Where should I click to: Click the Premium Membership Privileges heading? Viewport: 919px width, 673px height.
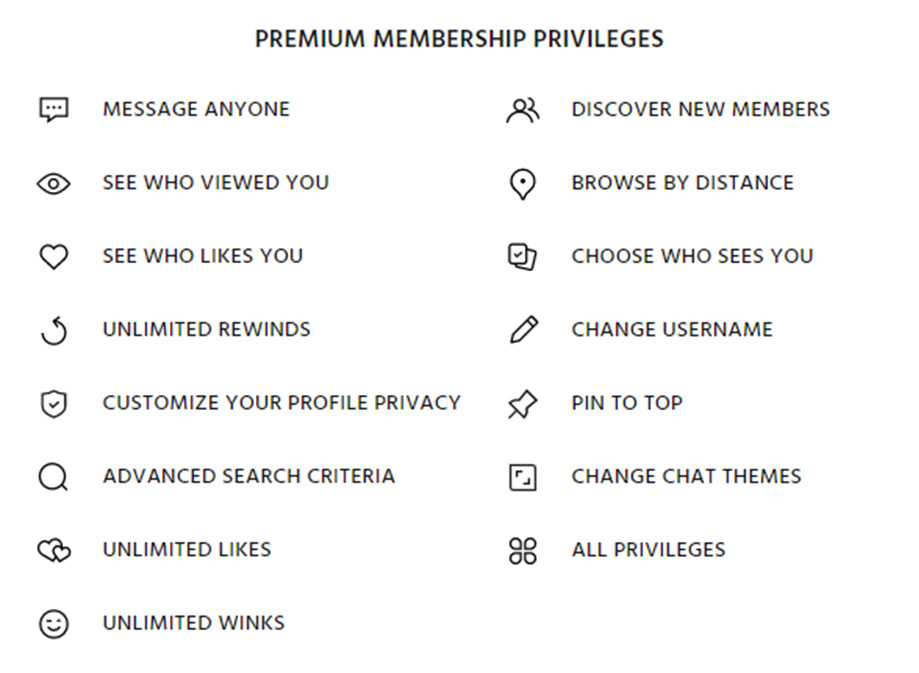[x=460, y=39]
